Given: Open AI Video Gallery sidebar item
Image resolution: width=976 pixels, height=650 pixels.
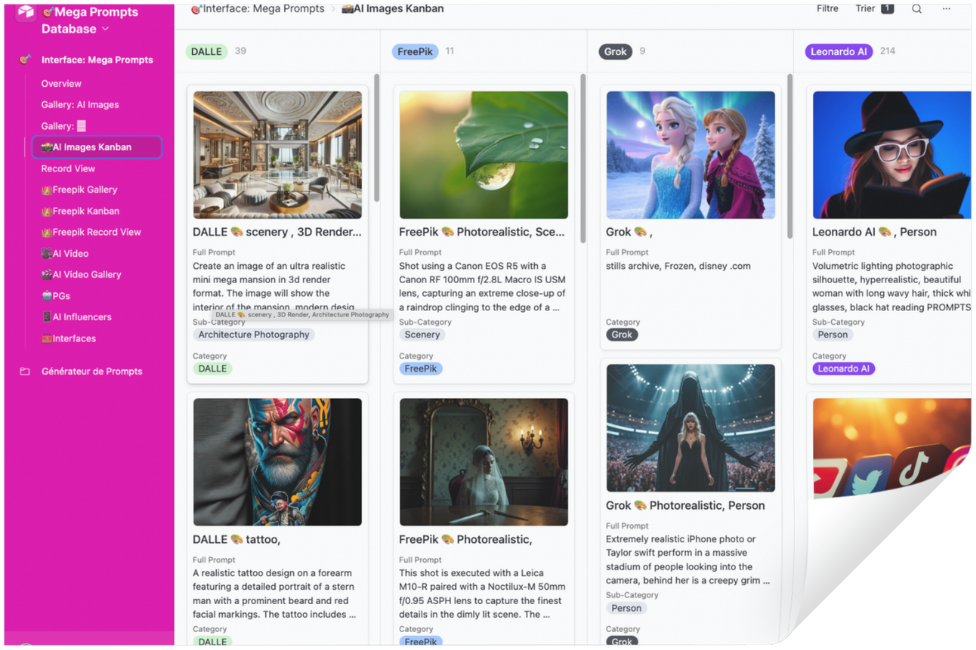Looking at the screenshot, I should (81, 275).
